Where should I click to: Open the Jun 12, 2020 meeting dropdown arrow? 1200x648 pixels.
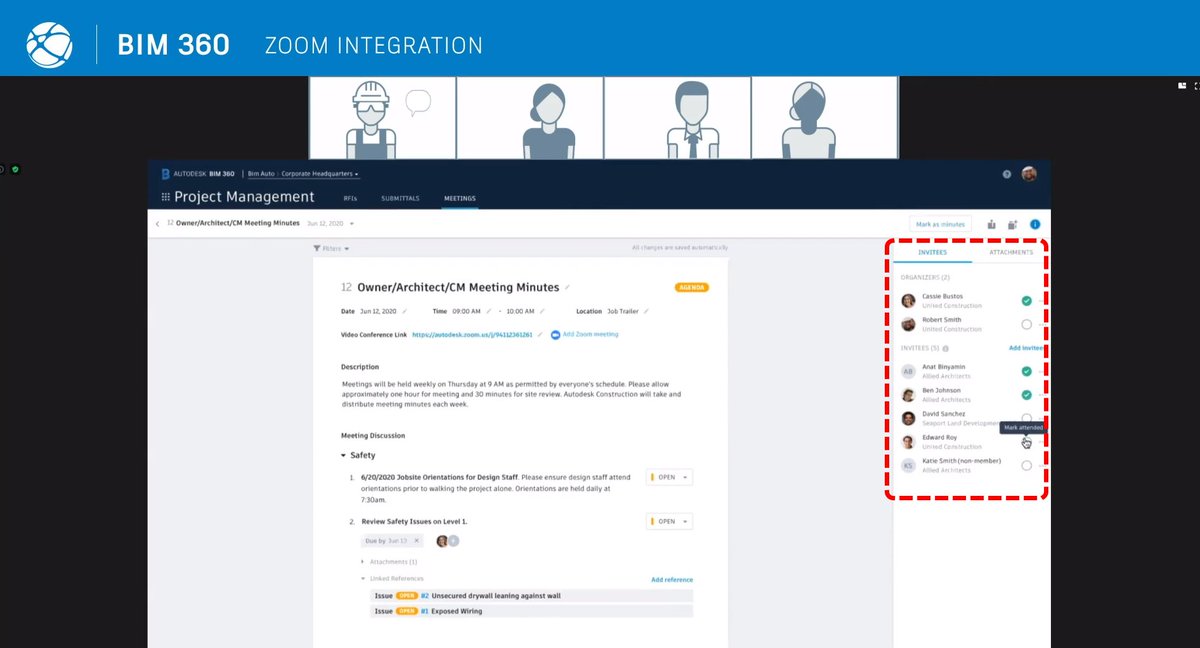[352, 224]
